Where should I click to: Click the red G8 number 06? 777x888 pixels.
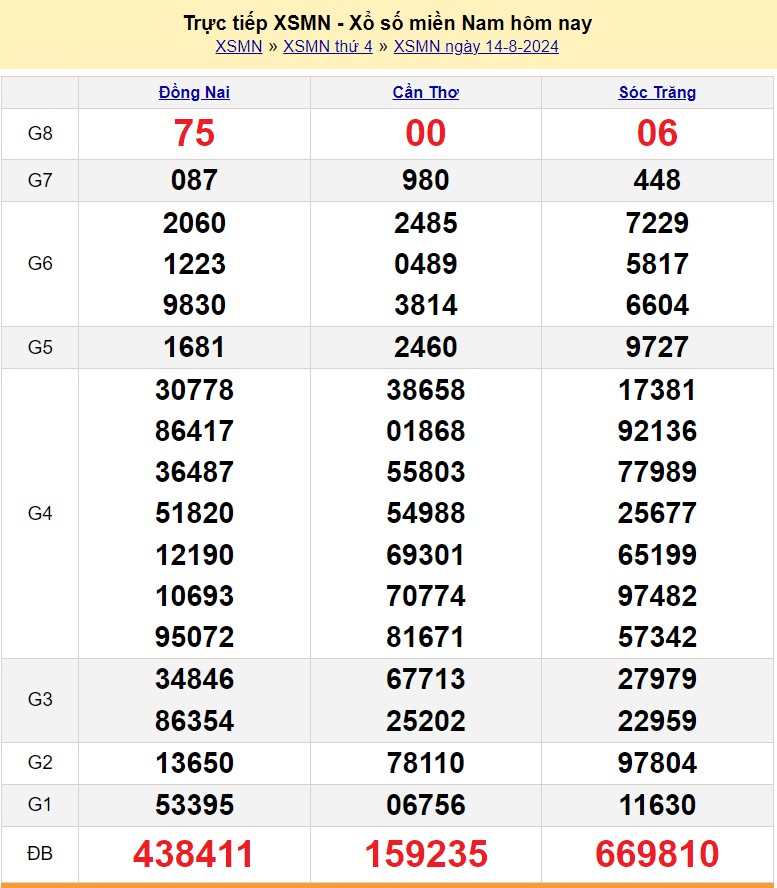point(657,133)
